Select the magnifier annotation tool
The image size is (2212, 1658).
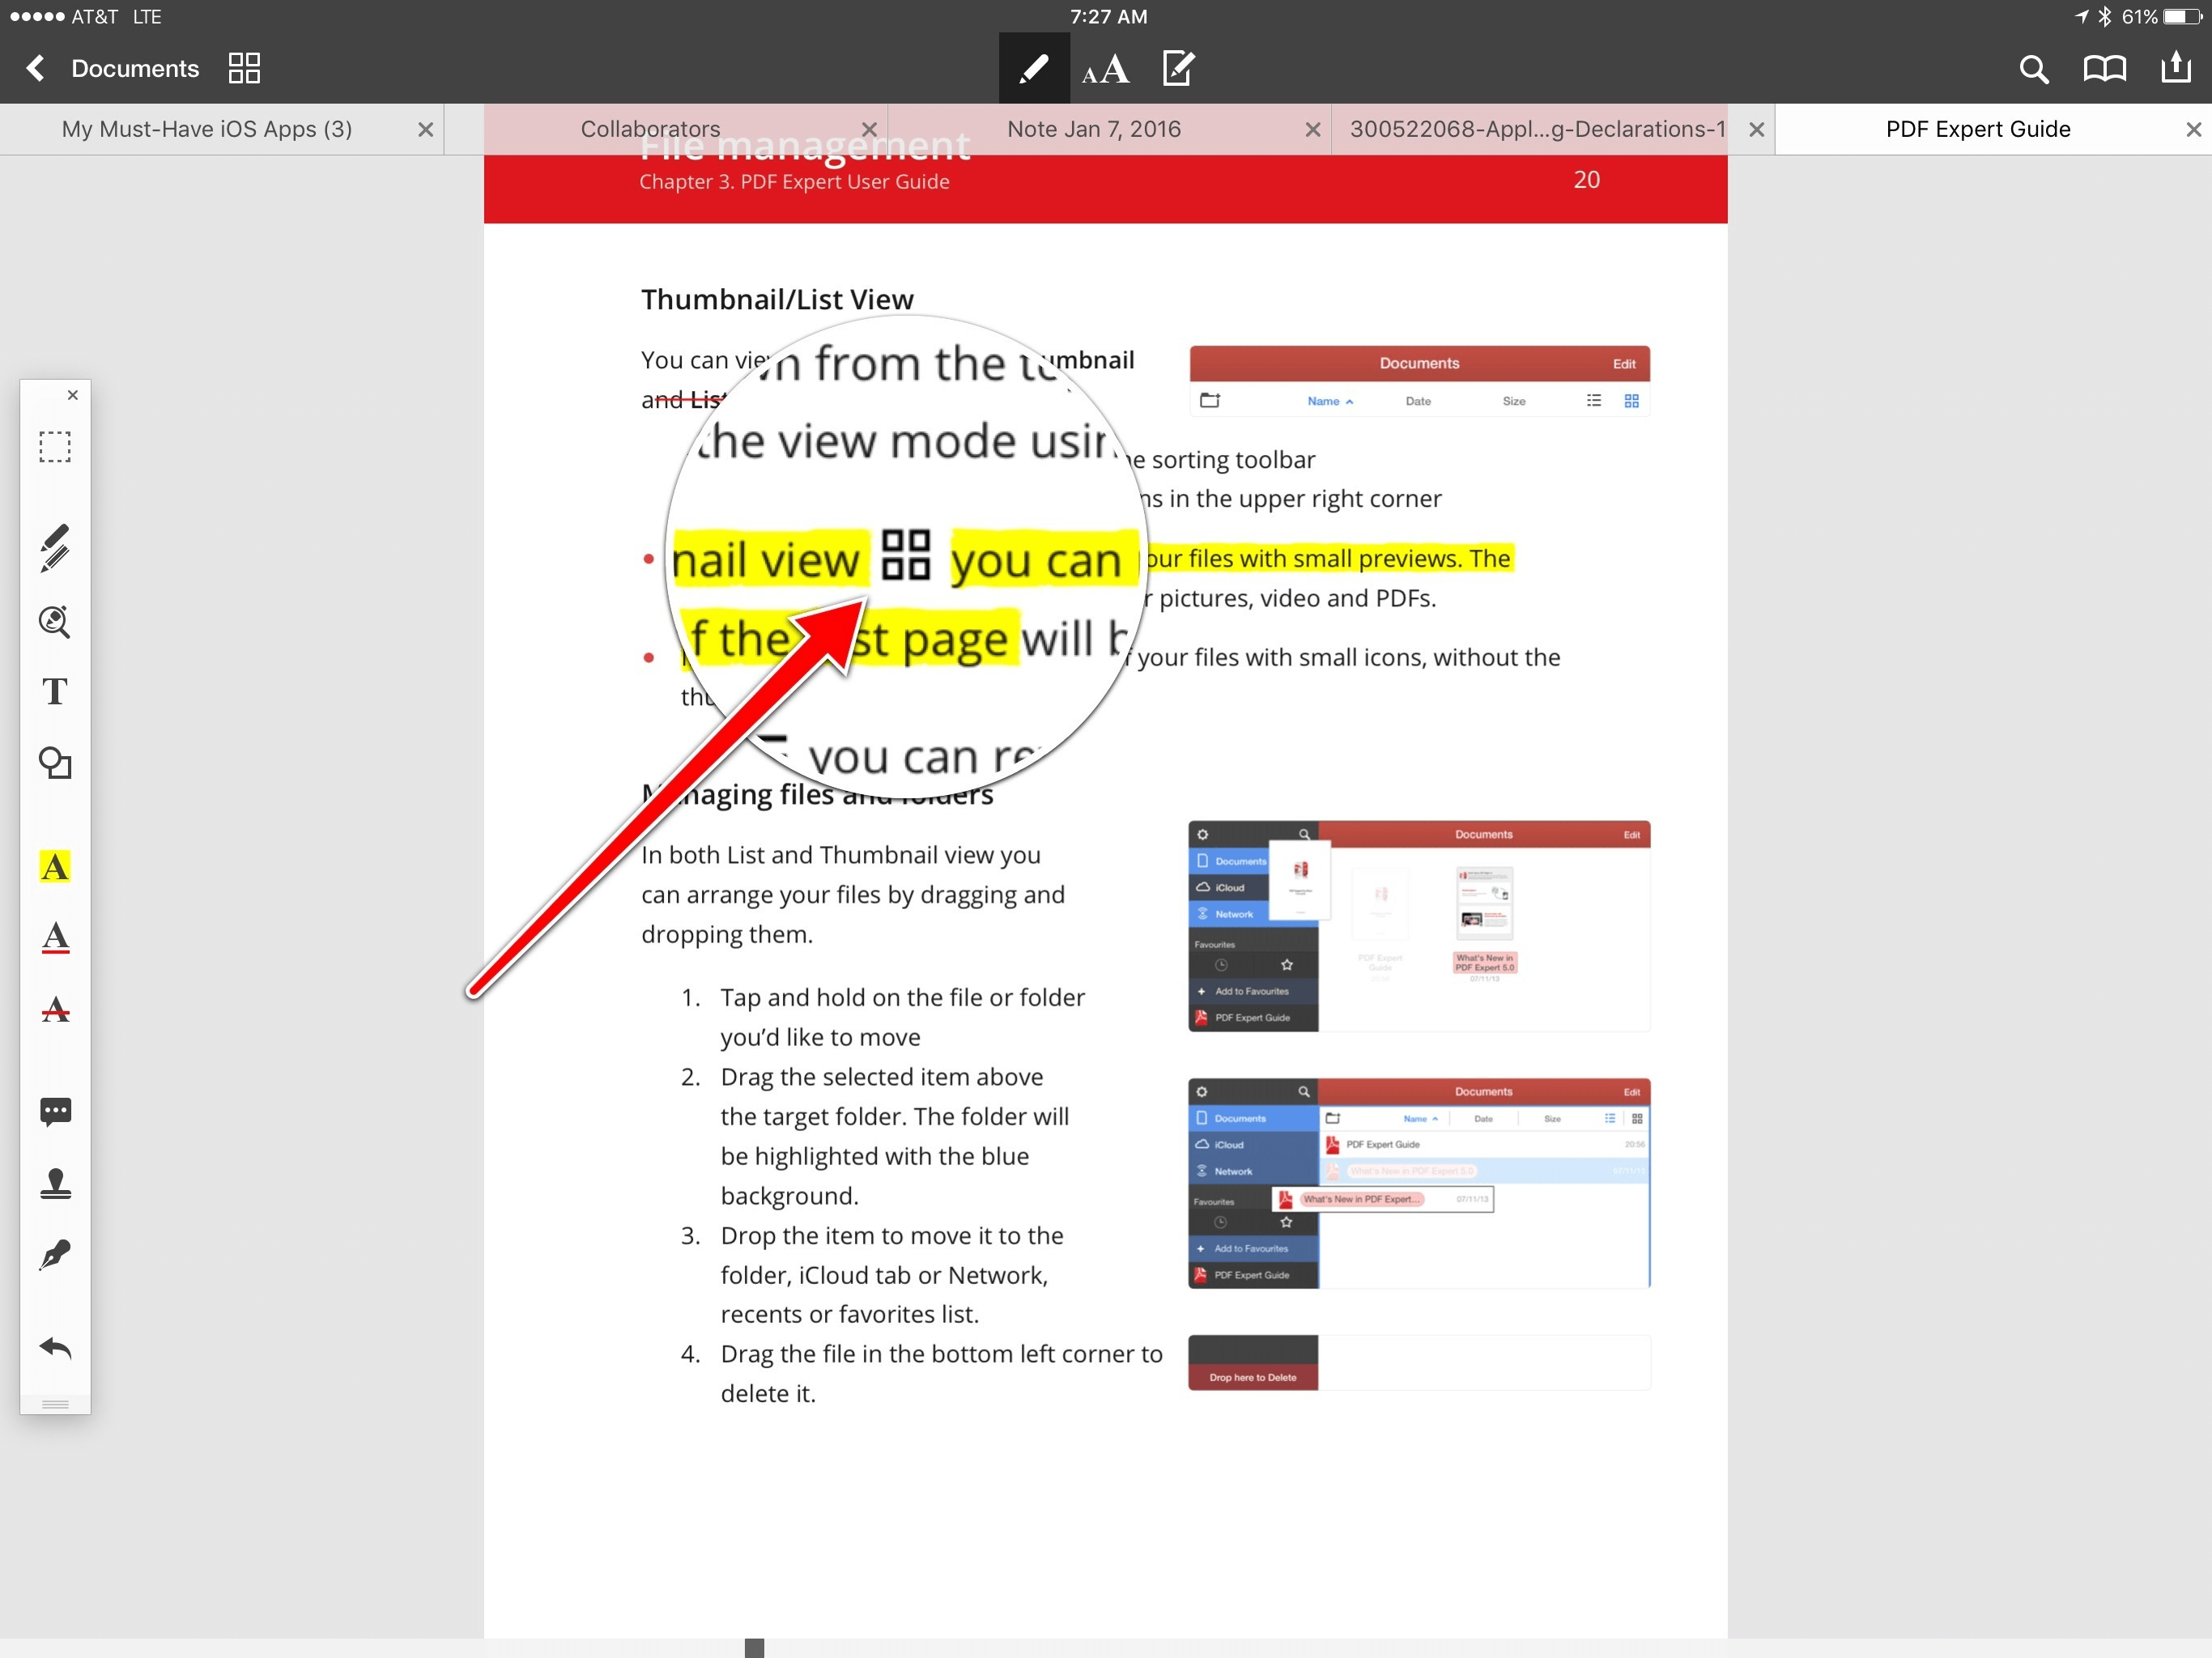click(x=55, y=621)
